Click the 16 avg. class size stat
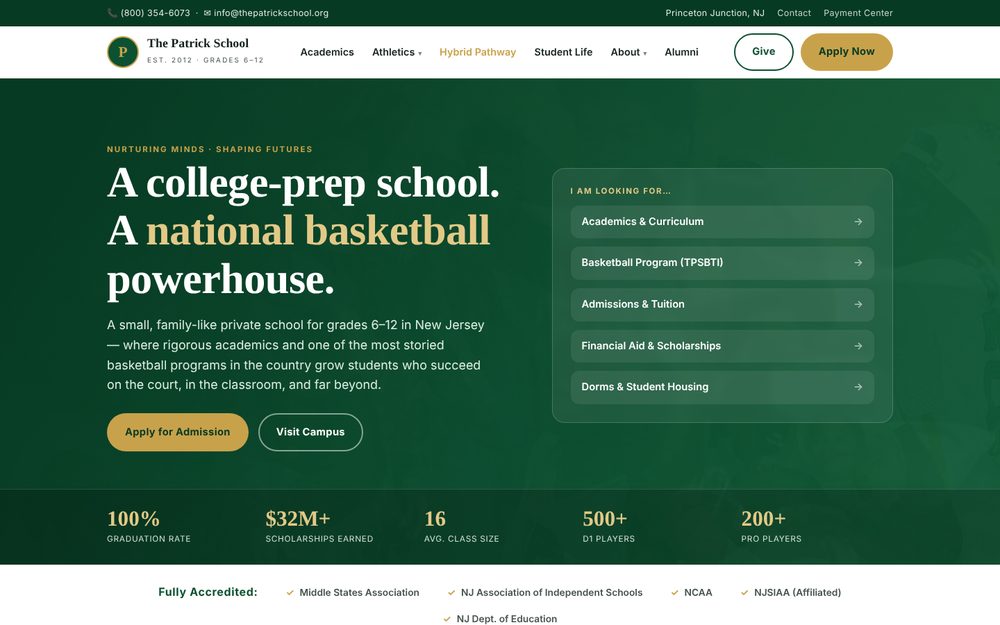Image resolution: width=1000 pixels, height=625 pixels. click(462, 527)
